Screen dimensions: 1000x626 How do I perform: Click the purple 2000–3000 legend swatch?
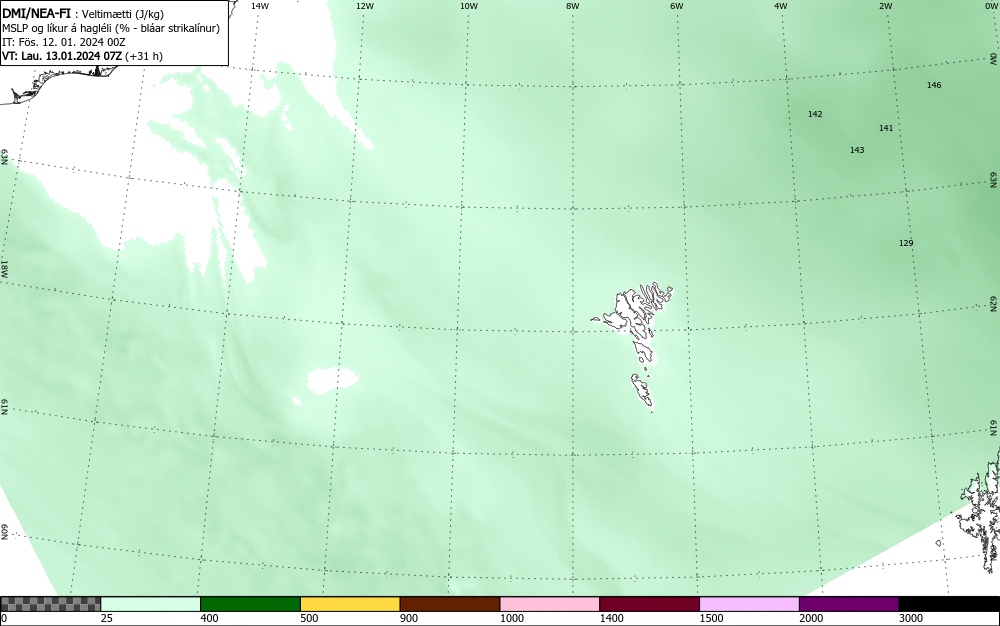[849, 604]
